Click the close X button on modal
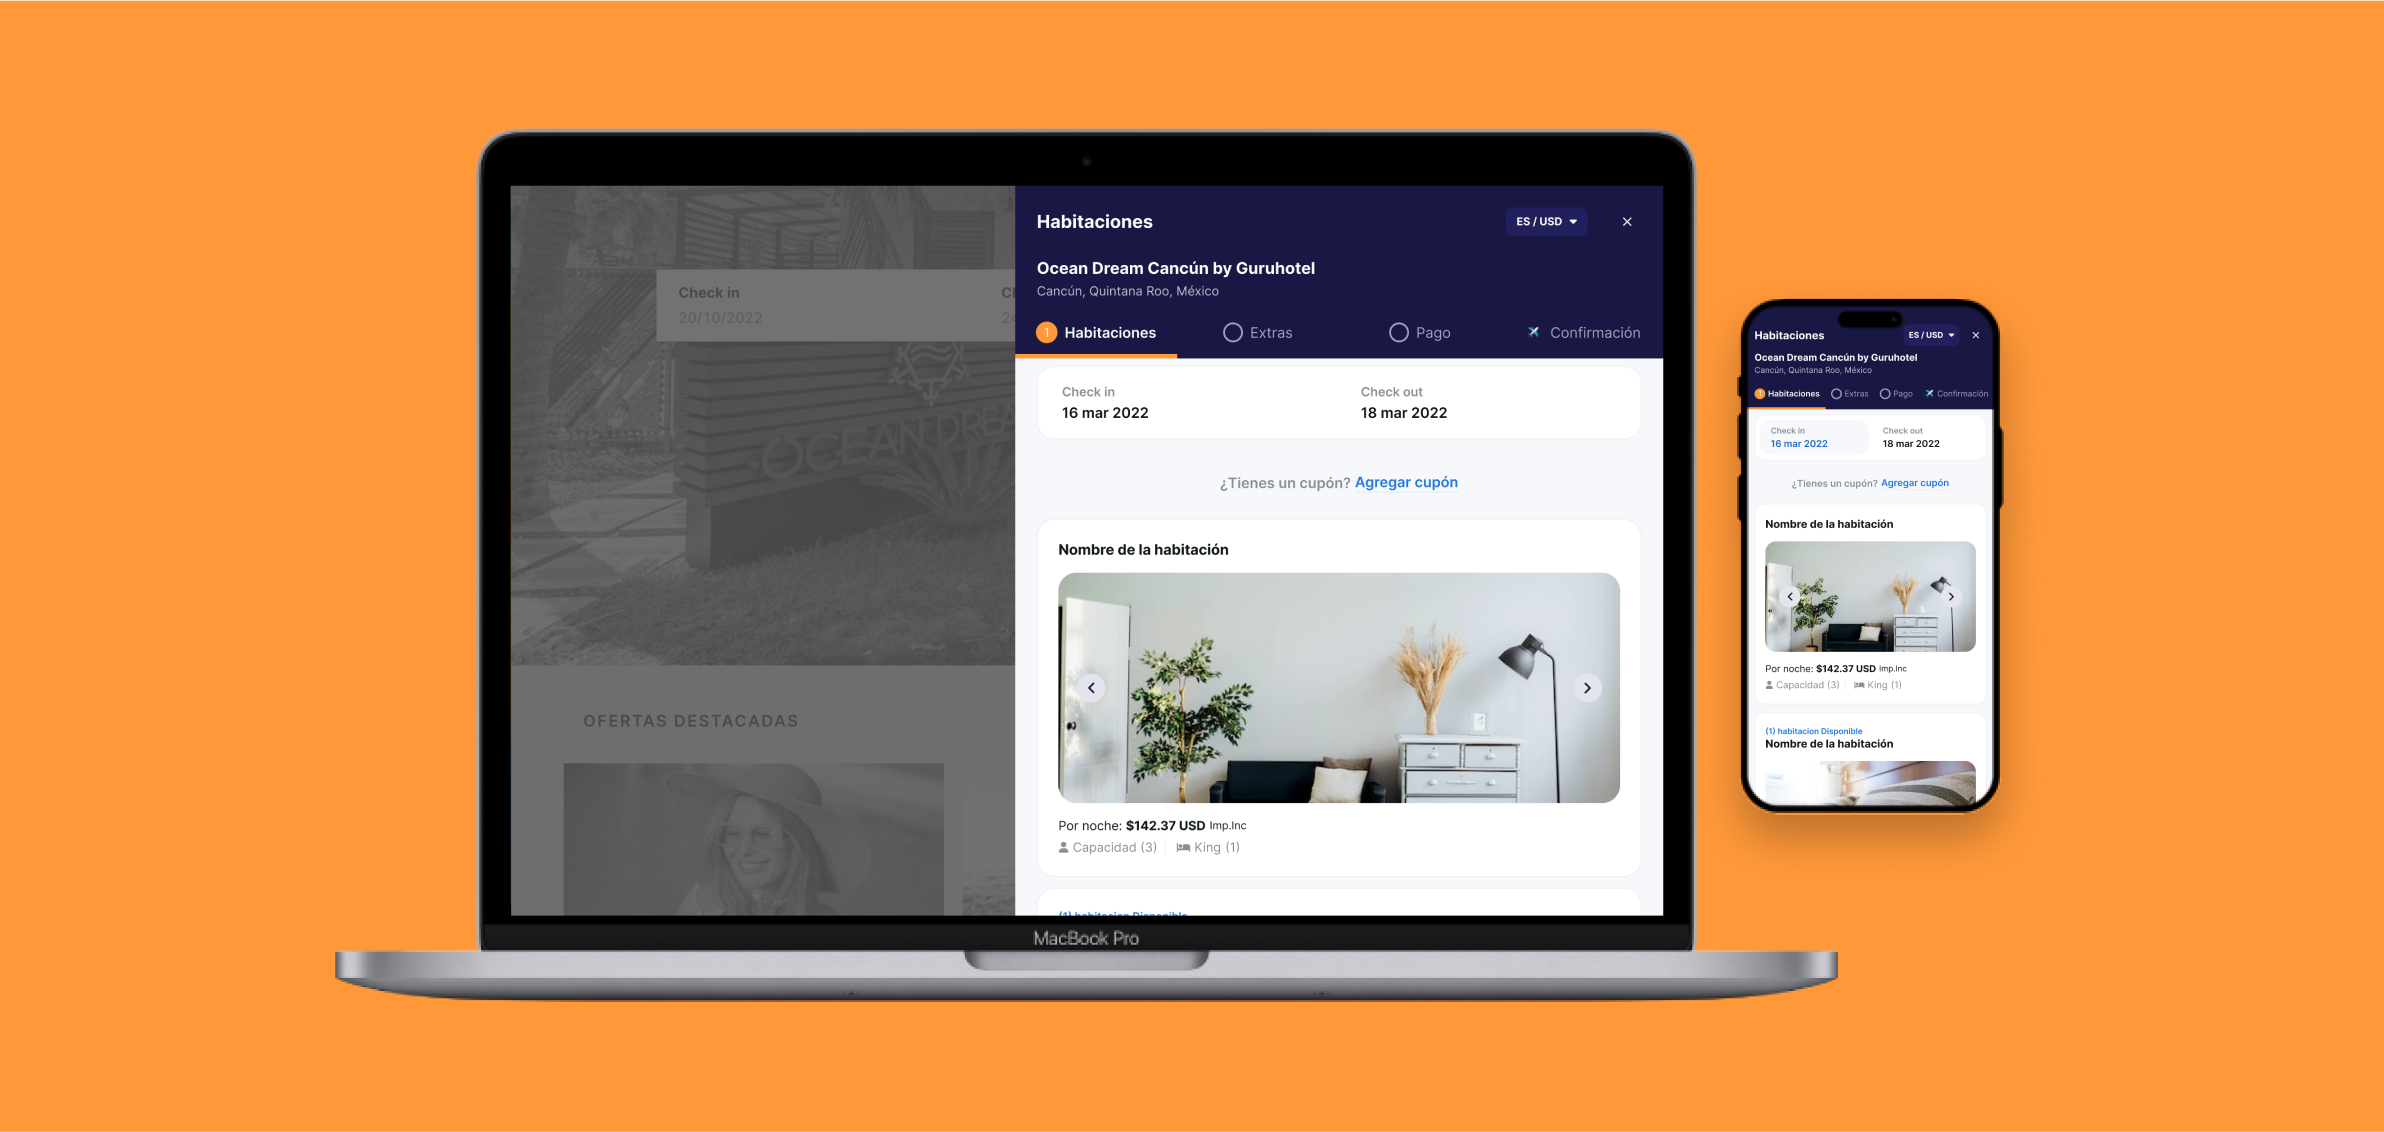The width and height of the screenshot is (2384, 1132). coord(1627,222)
